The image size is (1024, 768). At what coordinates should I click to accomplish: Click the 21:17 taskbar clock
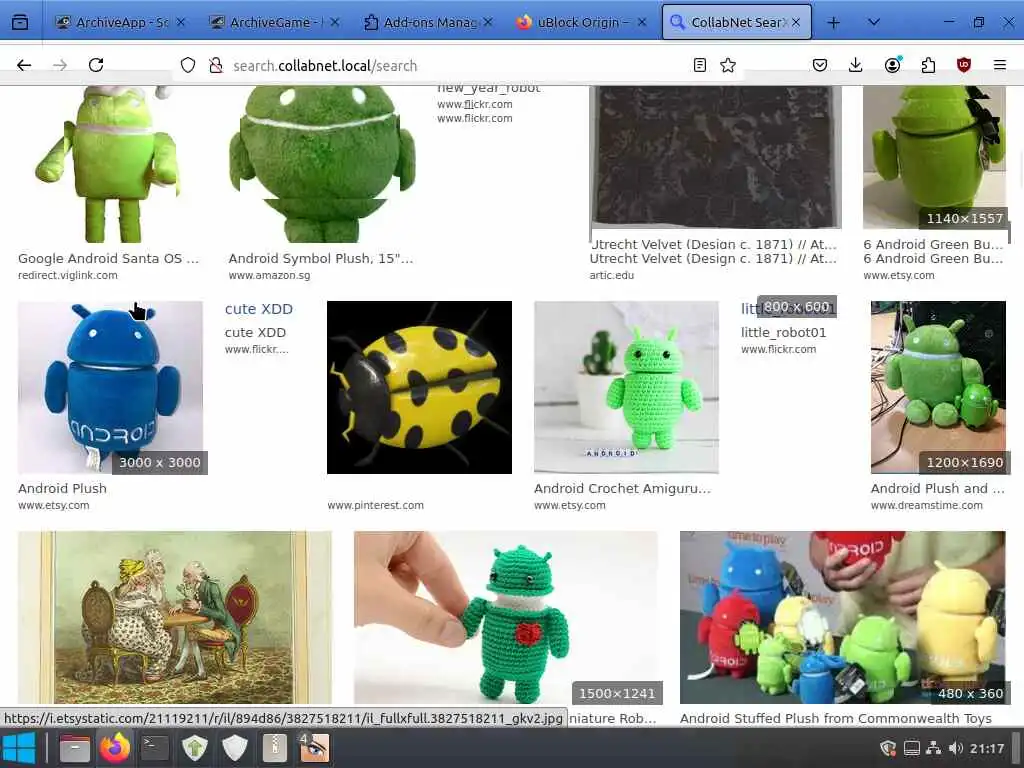[986, 748]
